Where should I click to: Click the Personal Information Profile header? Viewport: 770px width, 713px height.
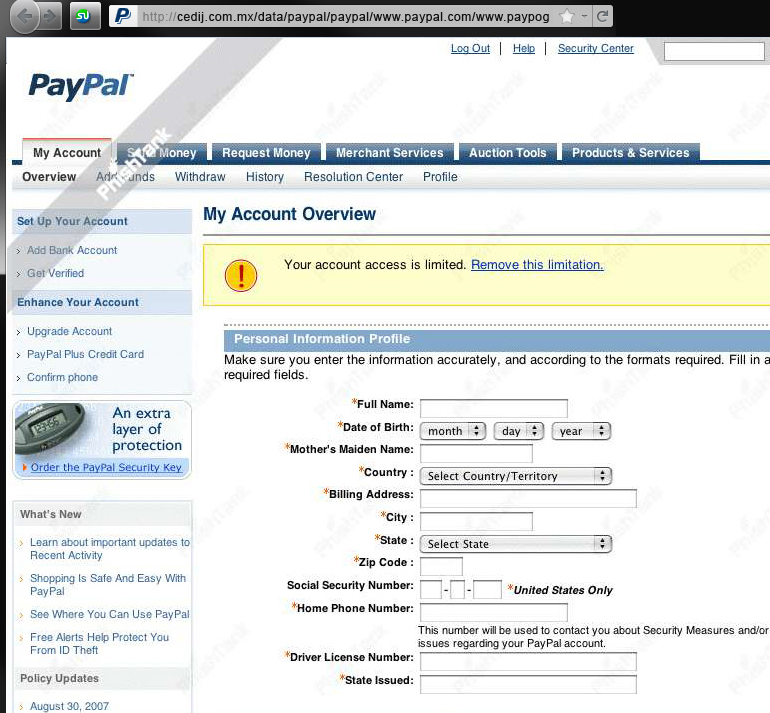[x=322, y=339]
